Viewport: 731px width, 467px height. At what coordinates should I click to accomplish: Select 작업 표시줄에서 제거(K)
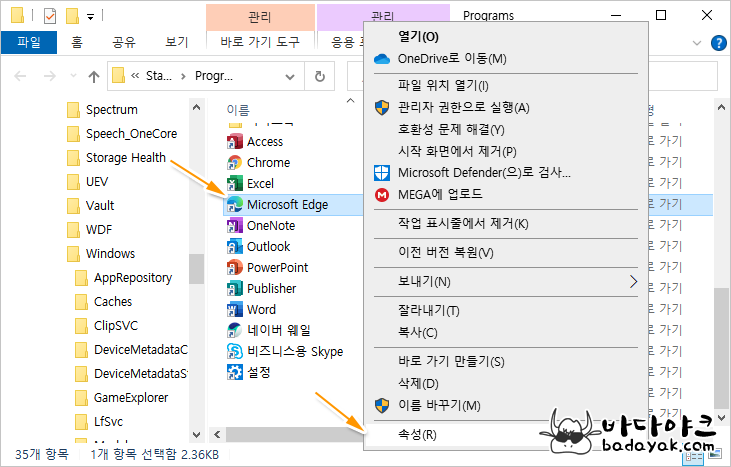pos(506,223)
